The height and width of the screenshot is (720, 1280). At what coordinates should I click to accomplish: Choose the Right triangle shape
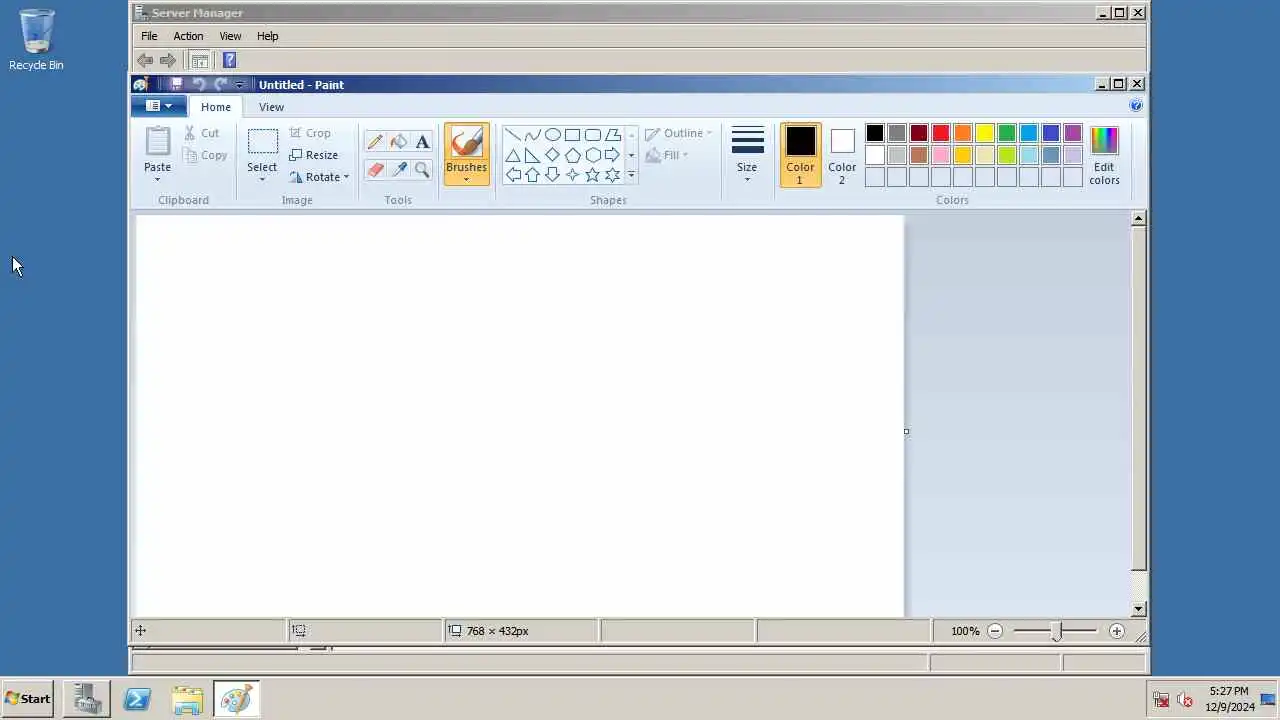point(532,155)
